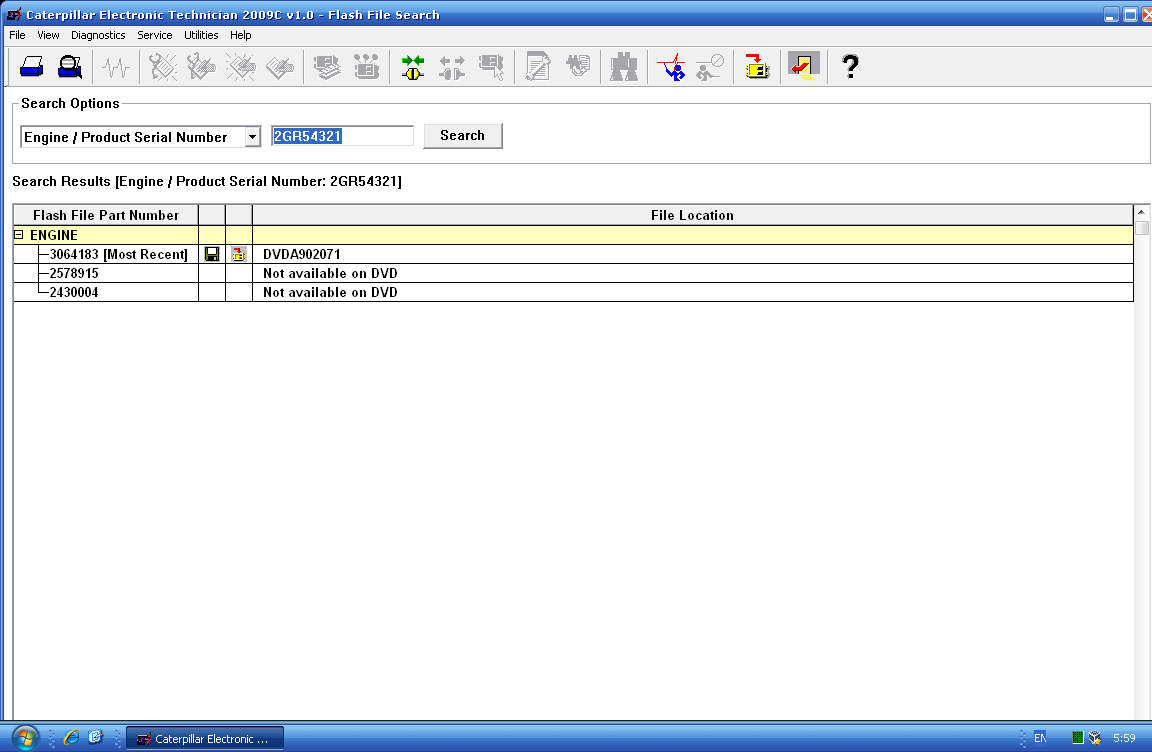Open the Status Tool waveform icon
Screen dimensions: 1152x752
tap(115, 68)
